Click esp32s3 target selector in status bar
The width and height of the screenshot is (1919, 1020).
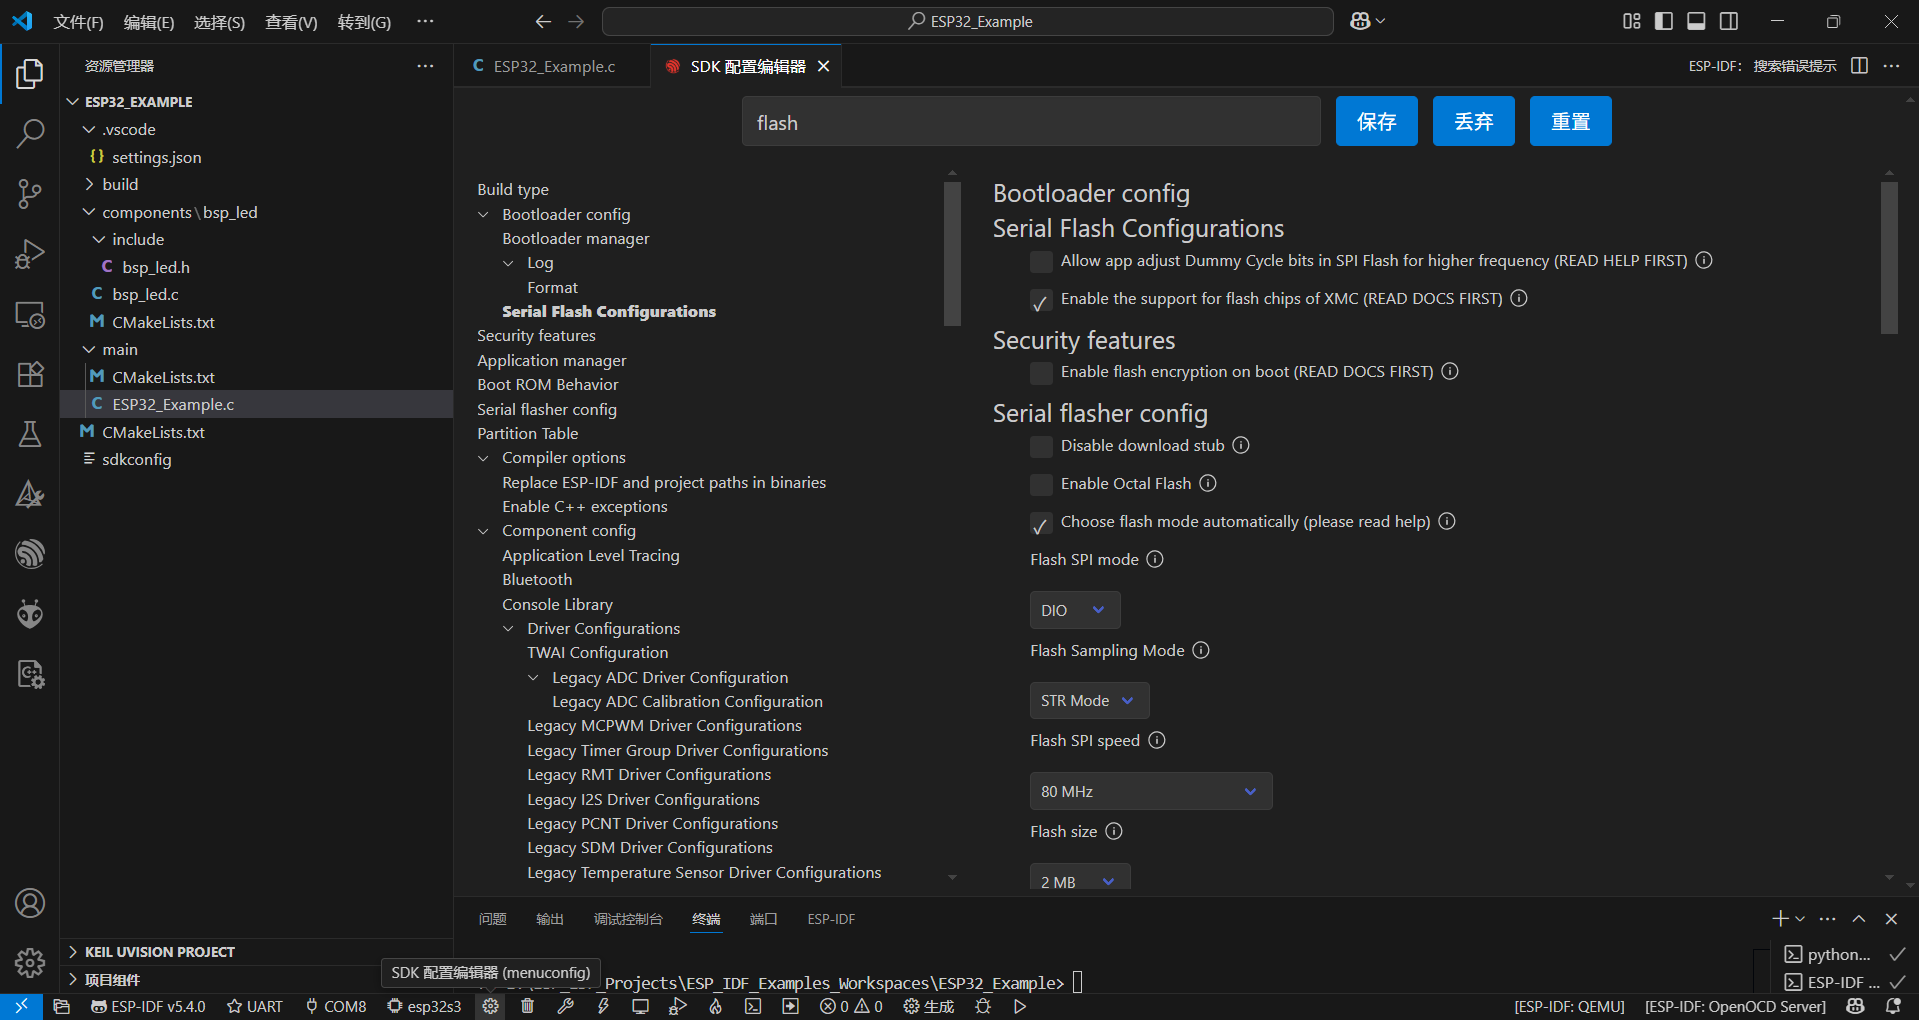[425, 1006]
